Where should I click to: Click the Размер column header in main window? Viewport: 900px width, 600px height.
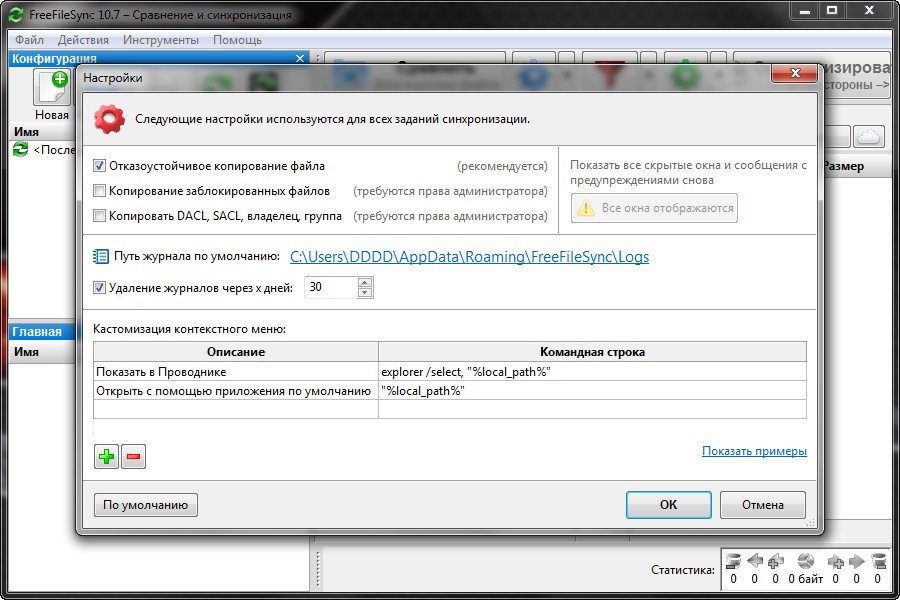click(x=843, y=167)
